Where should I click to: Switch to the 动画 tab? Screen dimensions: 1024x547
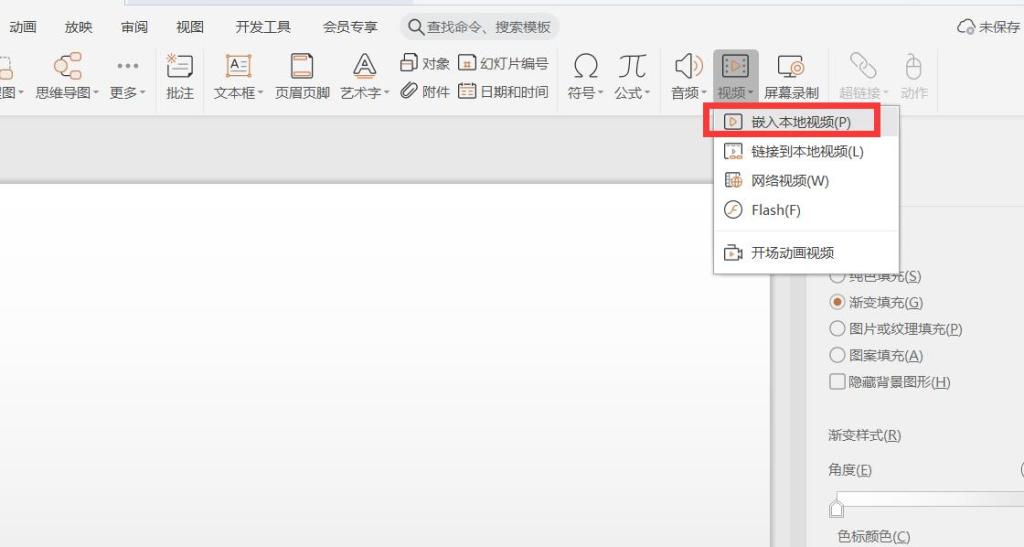tap(23, 27)
